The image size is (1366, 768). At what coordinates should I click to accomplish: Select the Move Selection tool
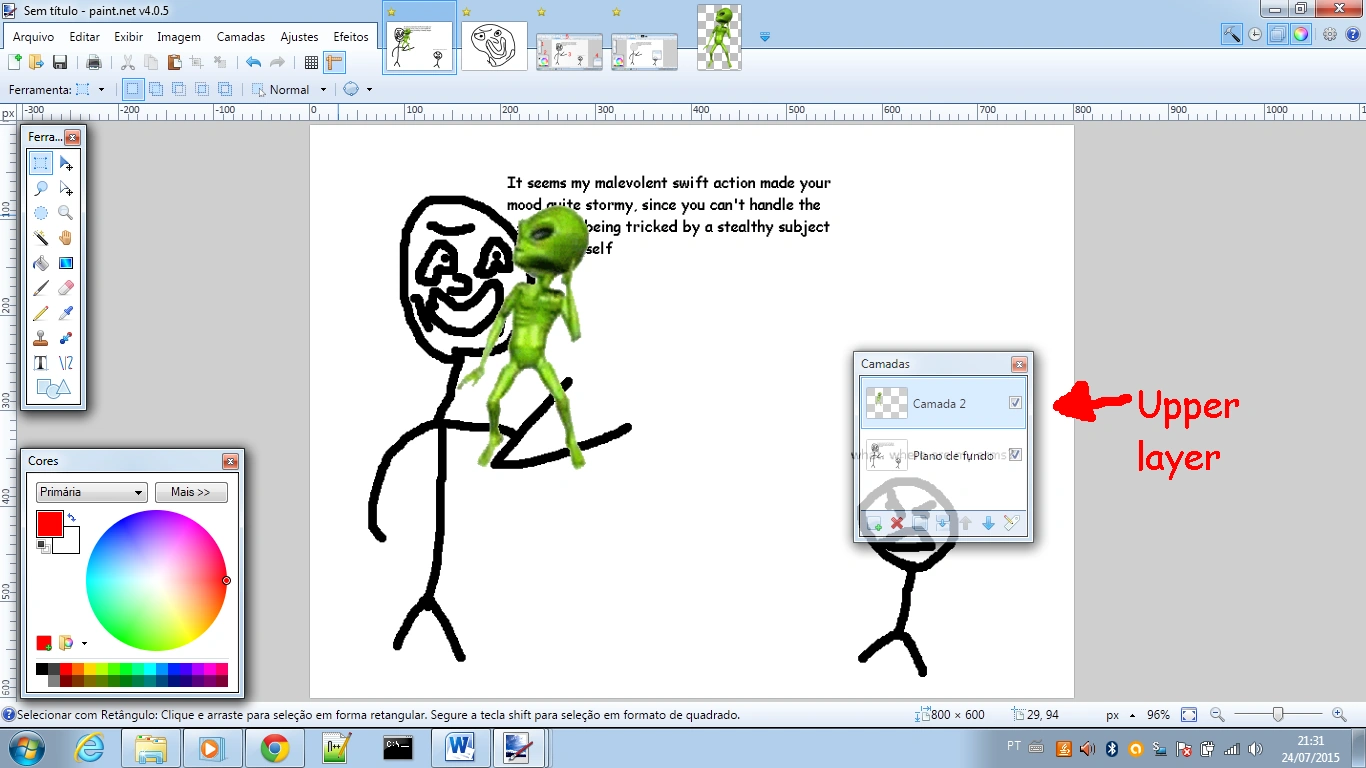66,188
